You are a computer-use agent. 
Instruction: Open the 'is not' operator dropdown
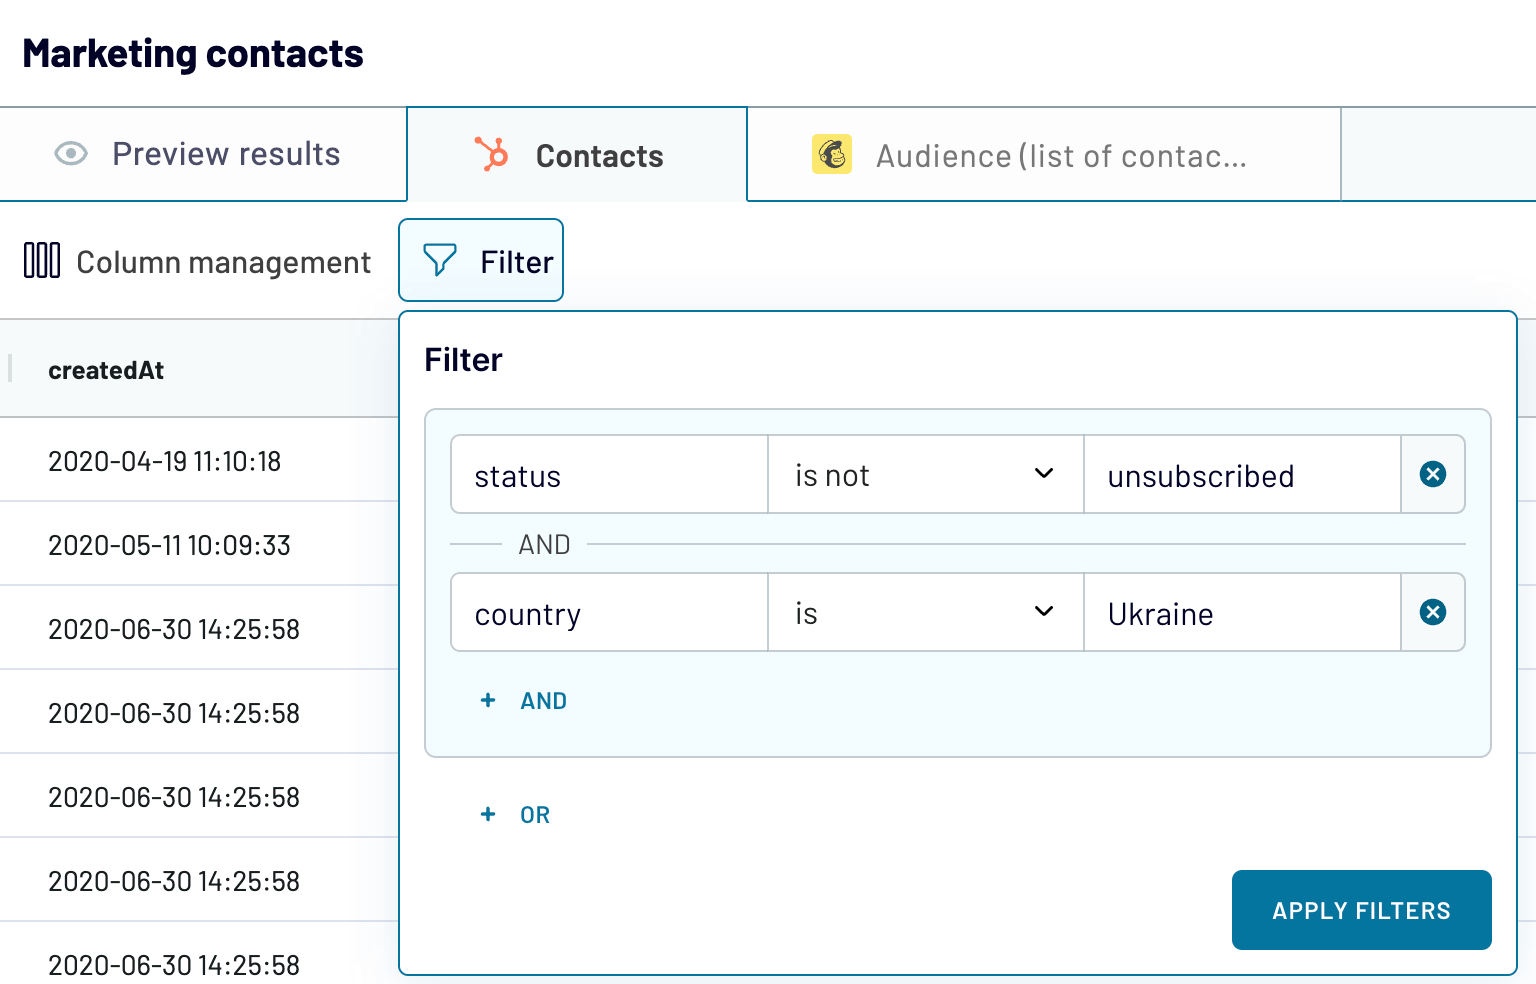point(924,475)
